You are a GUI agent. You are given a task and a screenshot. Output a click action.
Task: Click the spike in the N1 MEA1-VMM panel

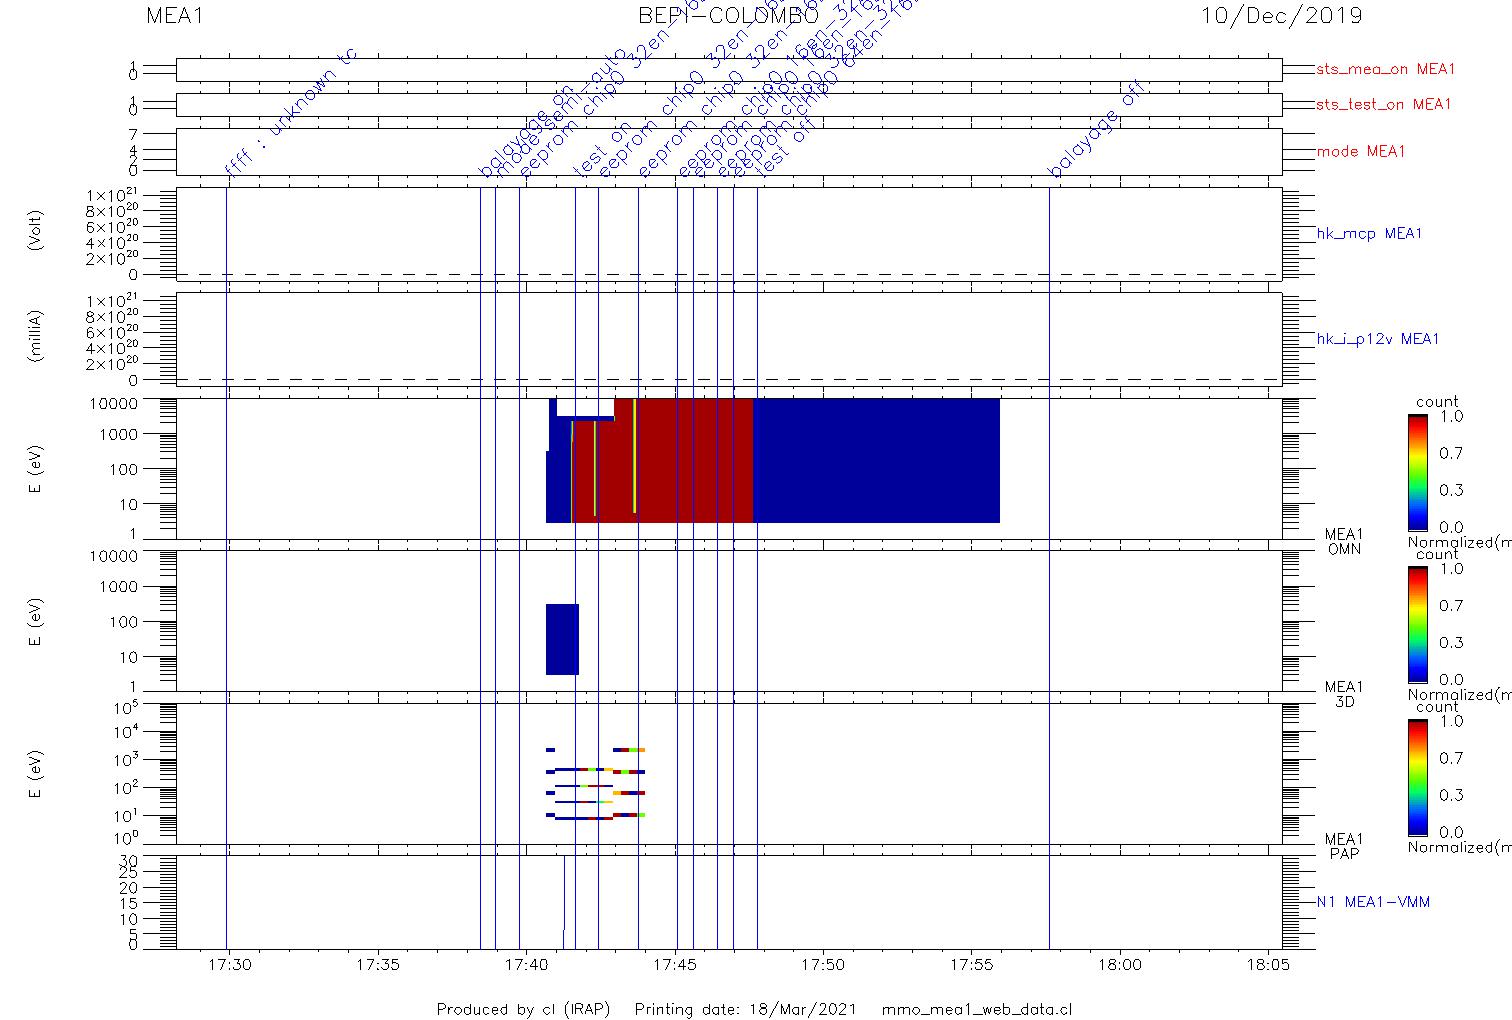(564, 901)
